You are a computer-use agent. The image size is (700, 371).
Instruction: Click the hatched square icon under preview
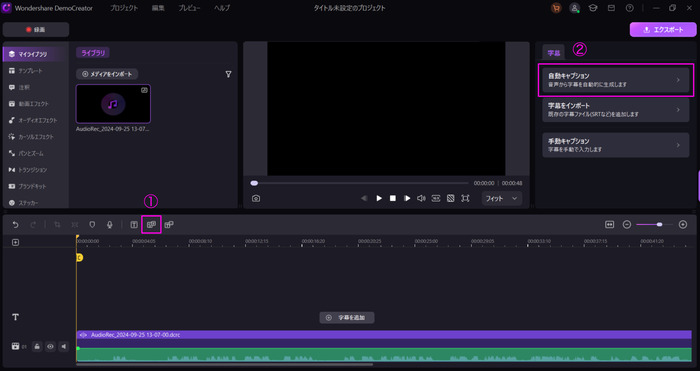pos(450,198)
